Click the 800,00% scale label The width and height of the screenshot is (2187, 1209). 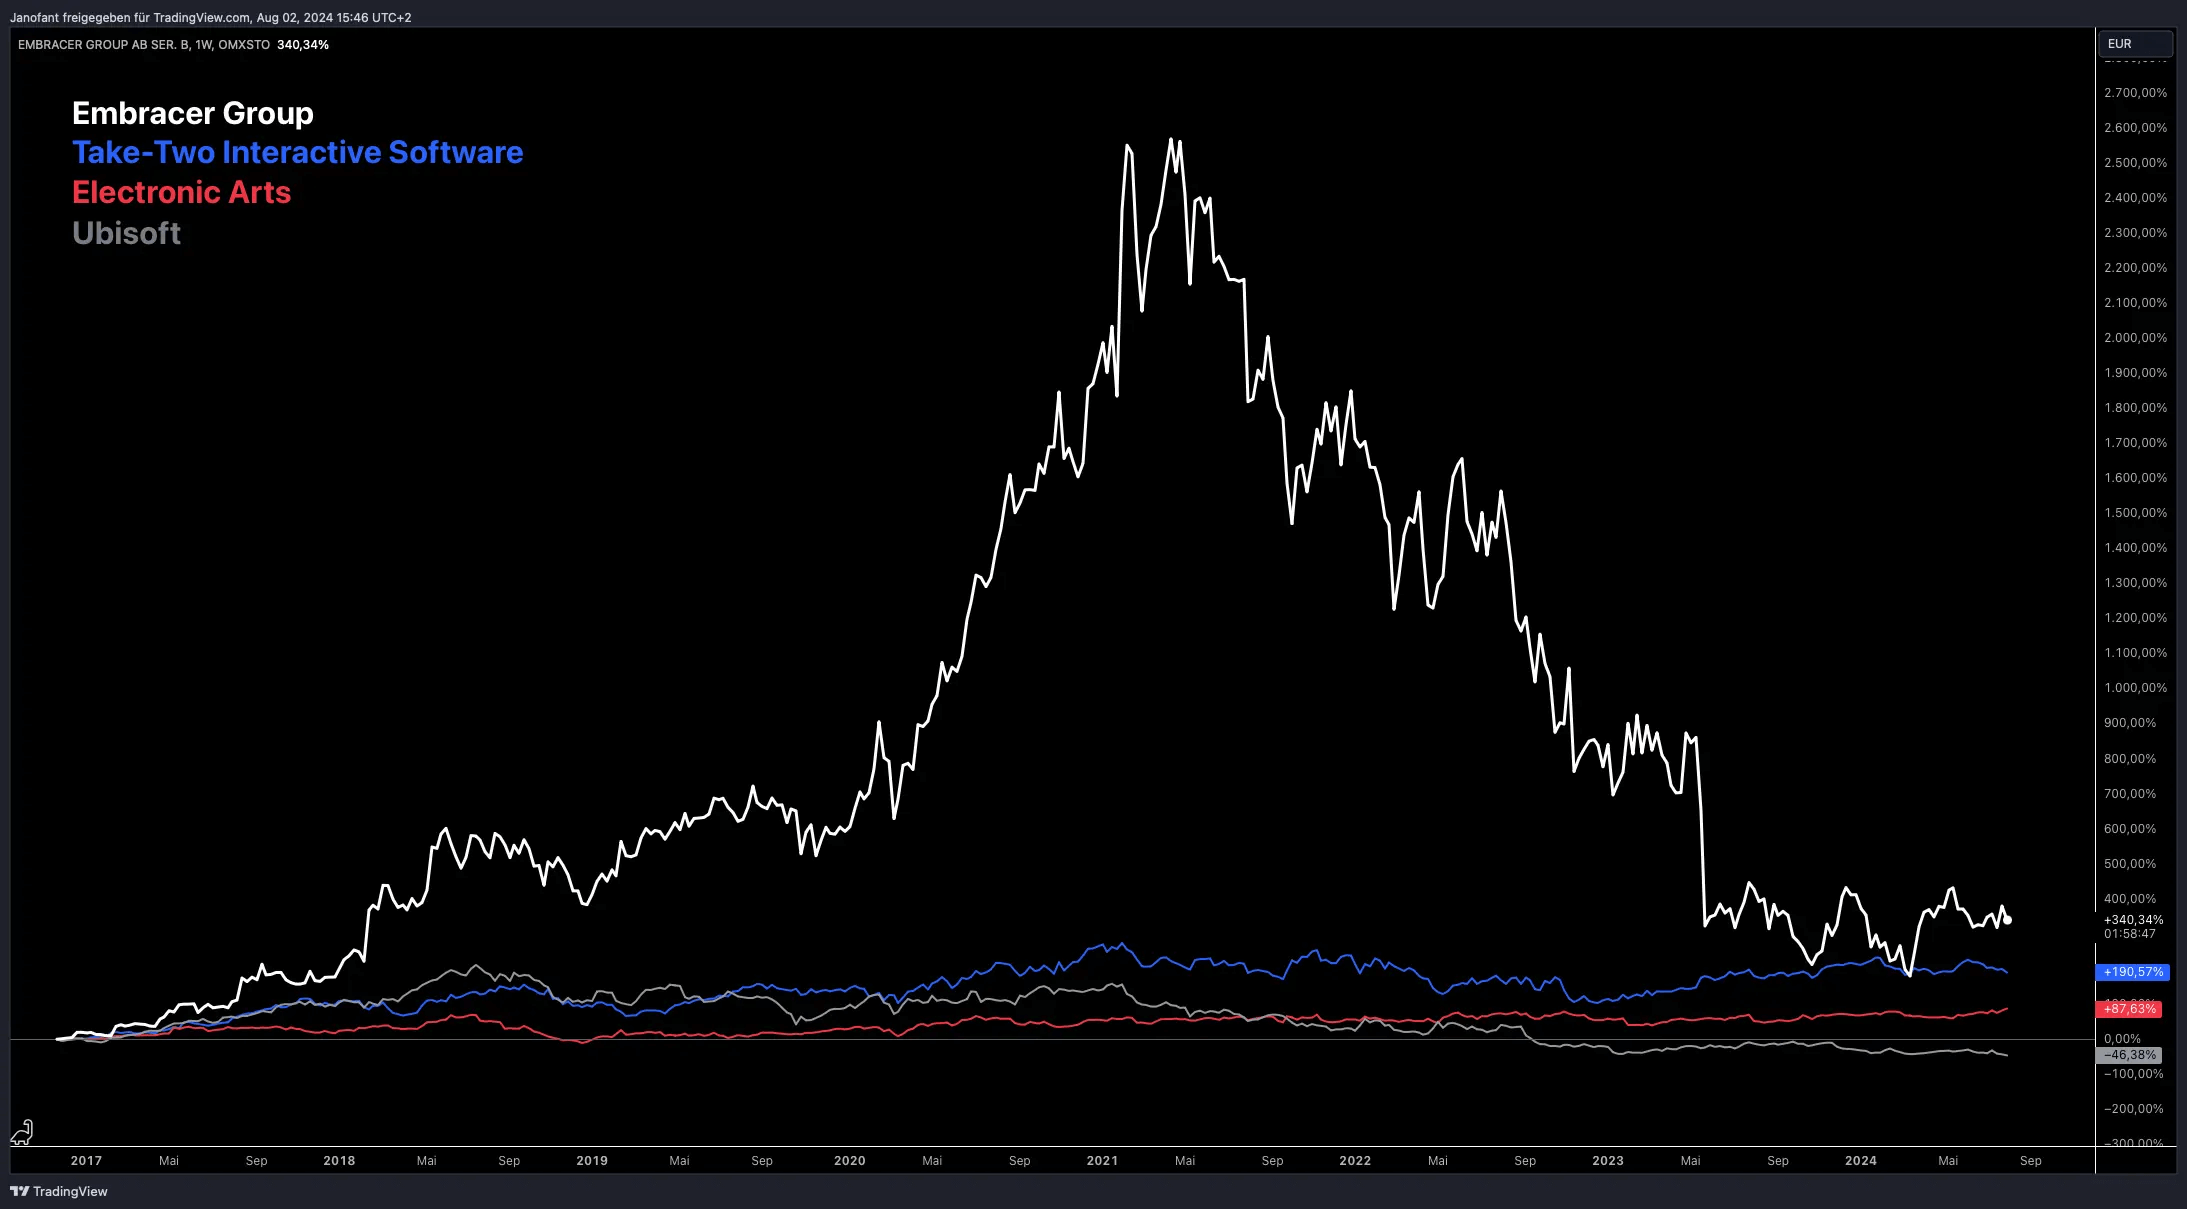[2130, 759]
